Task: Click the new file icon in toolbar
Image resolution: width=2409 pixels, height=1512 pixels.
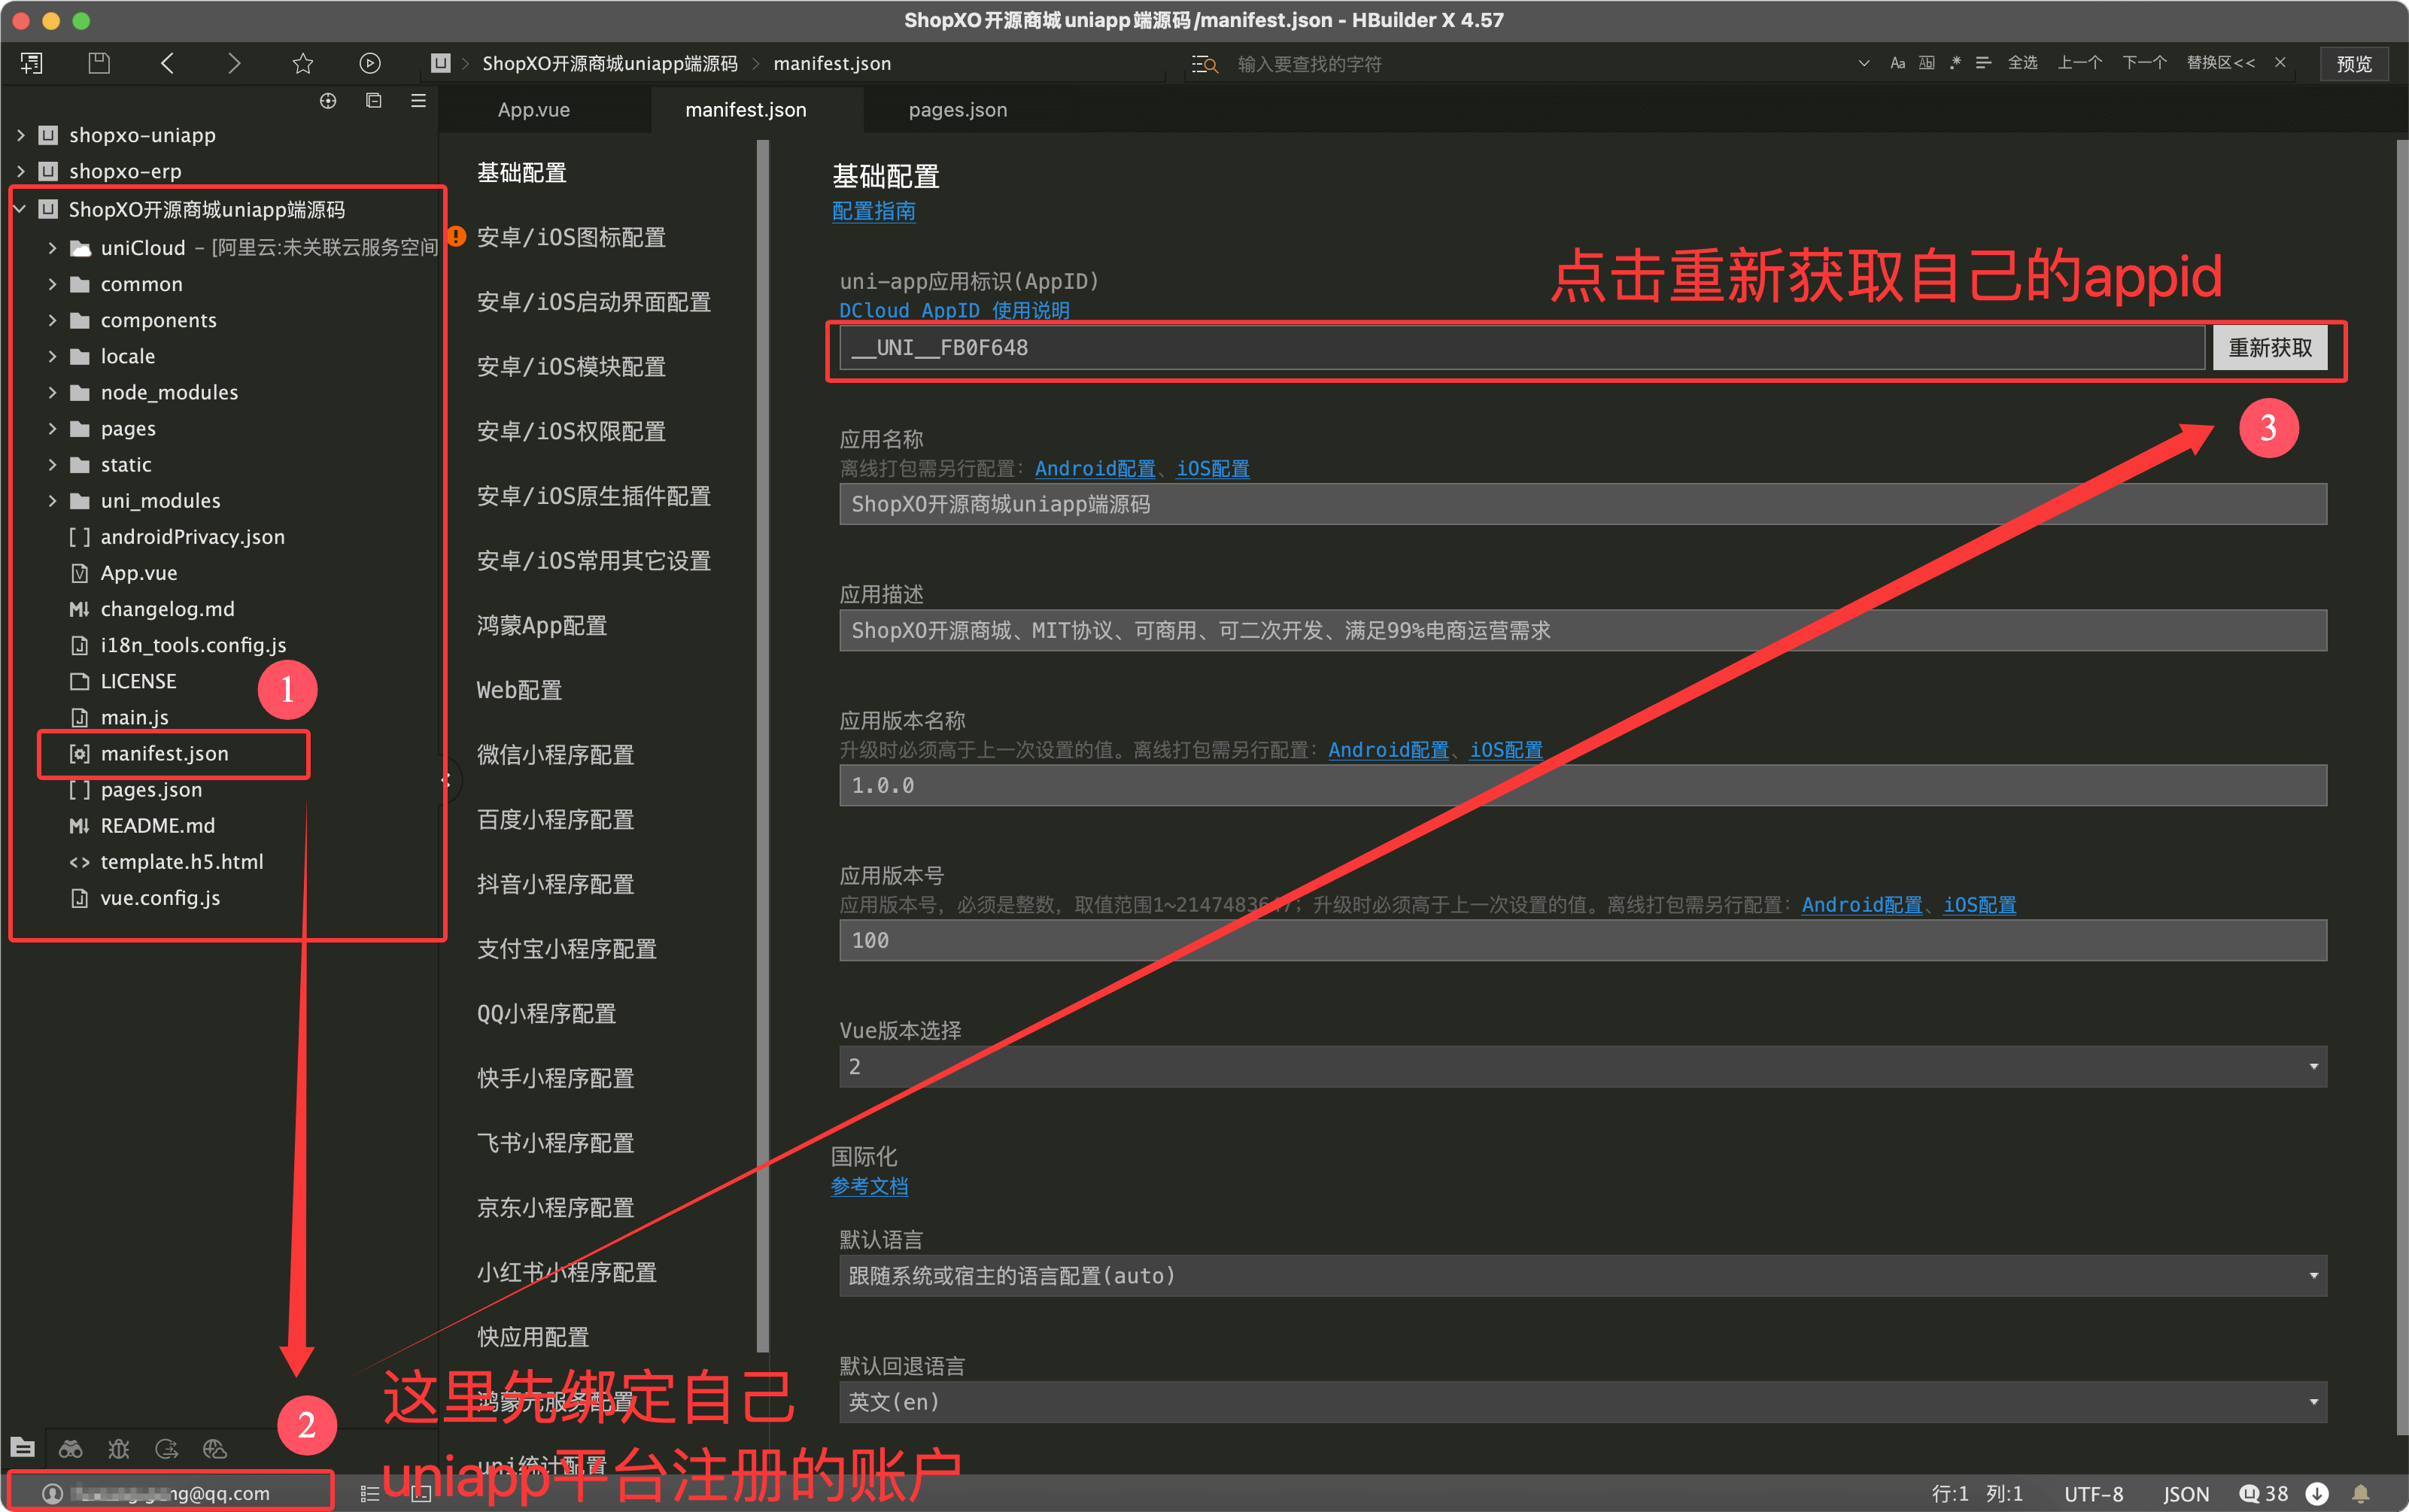Action: pyautogui.click(x=32, y=64)
